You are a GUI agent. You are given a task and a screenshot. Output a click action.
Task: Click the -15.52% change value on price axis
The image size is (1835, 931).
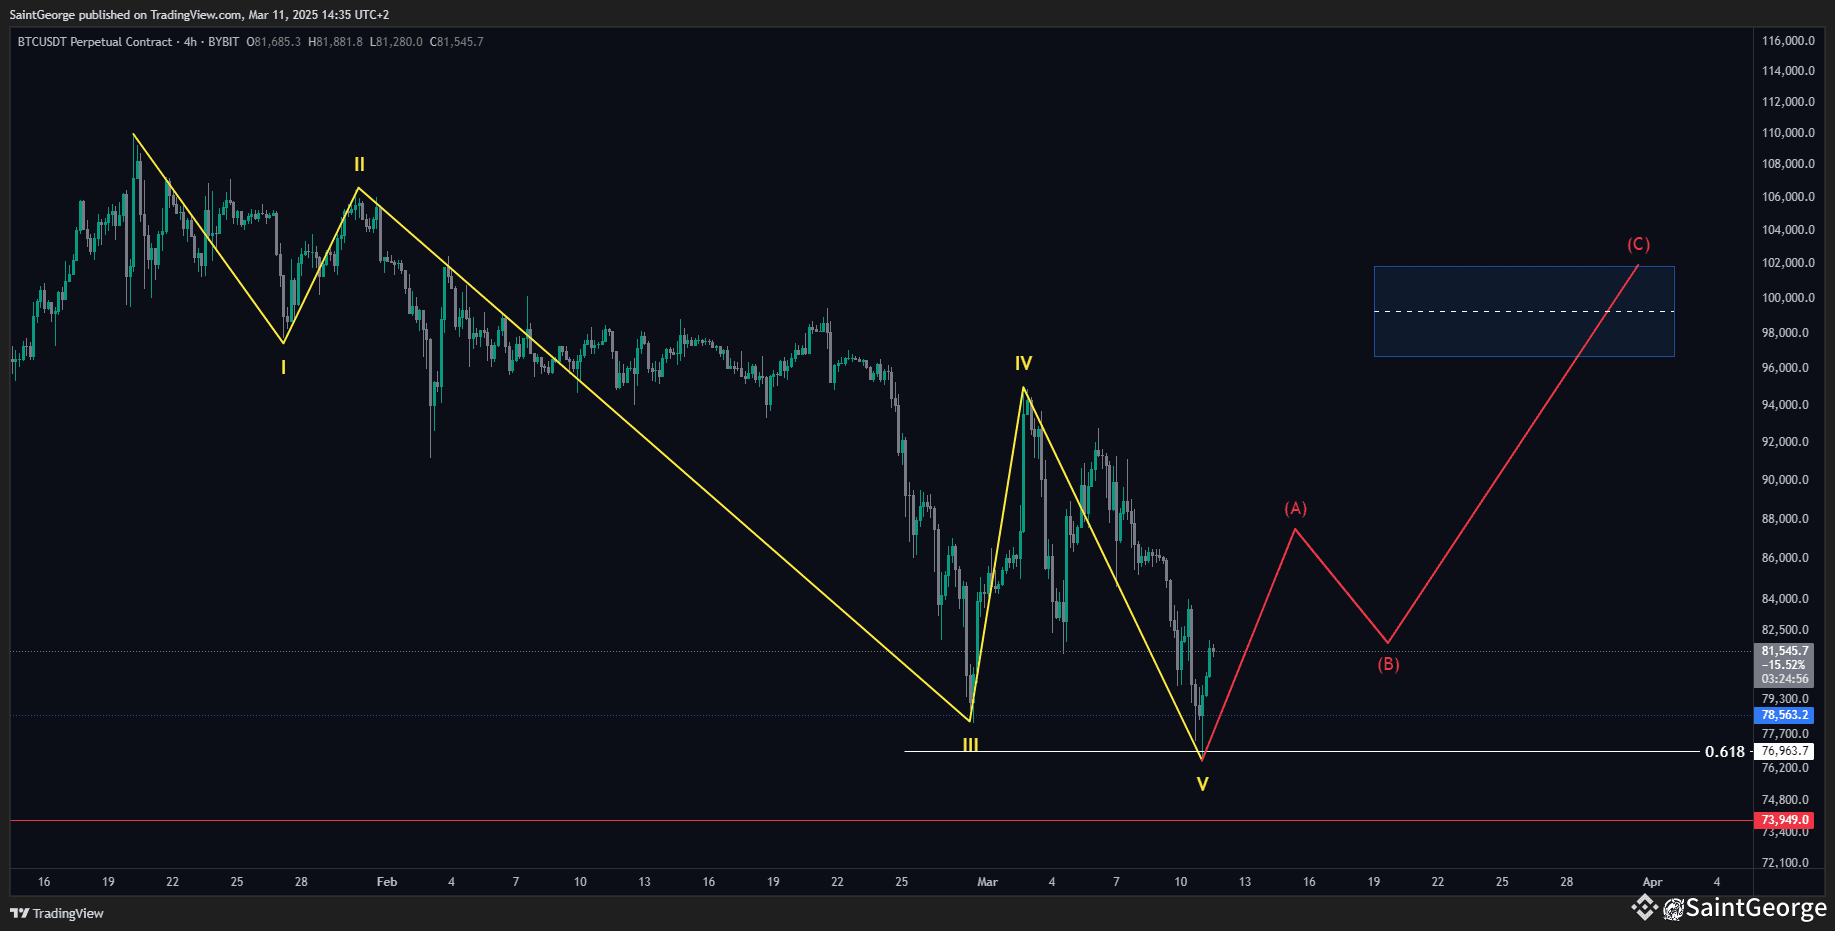tap(1785, 665)
